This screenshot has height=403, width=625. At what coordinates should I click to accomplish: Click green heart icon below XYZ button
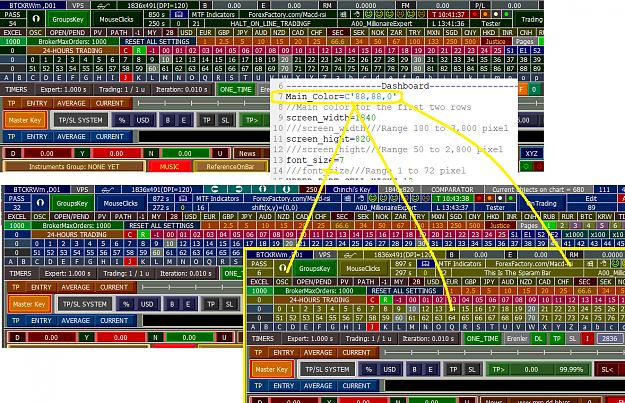pos(526,166)
